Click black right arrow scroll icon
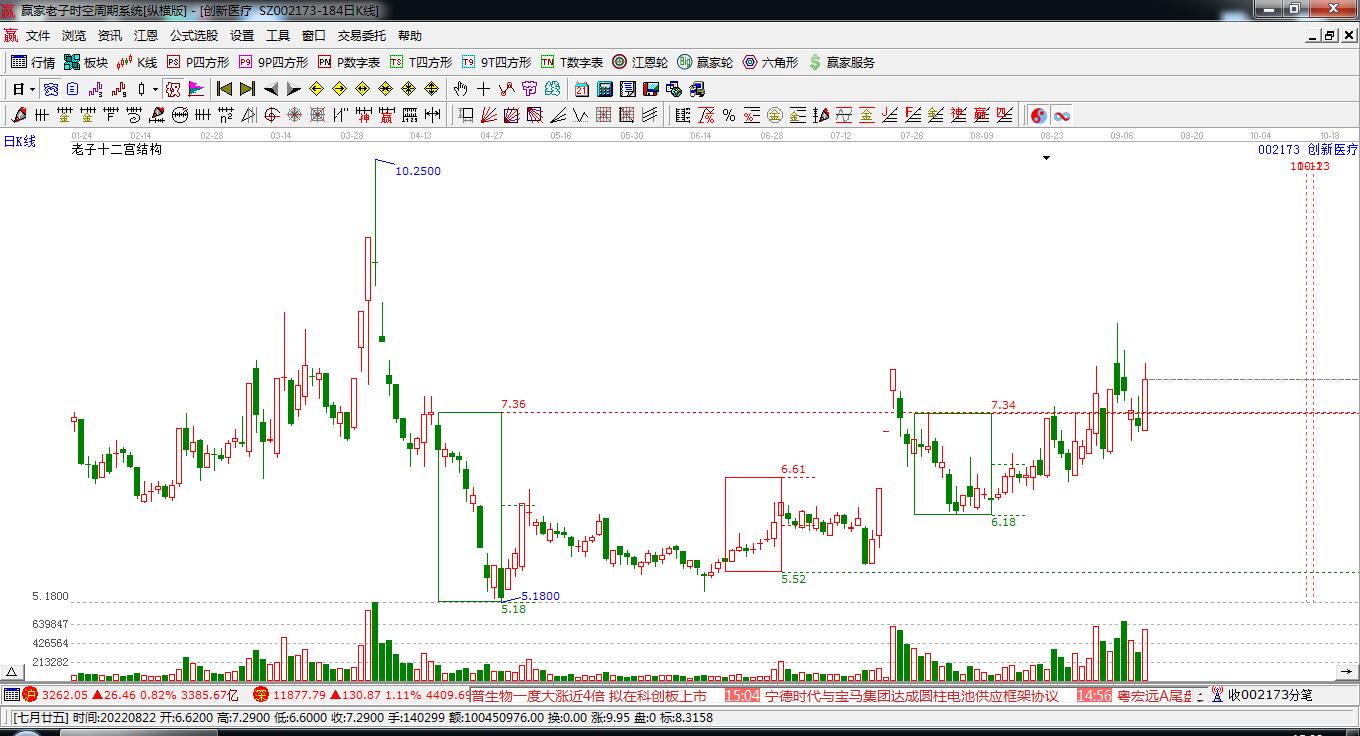 point(293,89)
